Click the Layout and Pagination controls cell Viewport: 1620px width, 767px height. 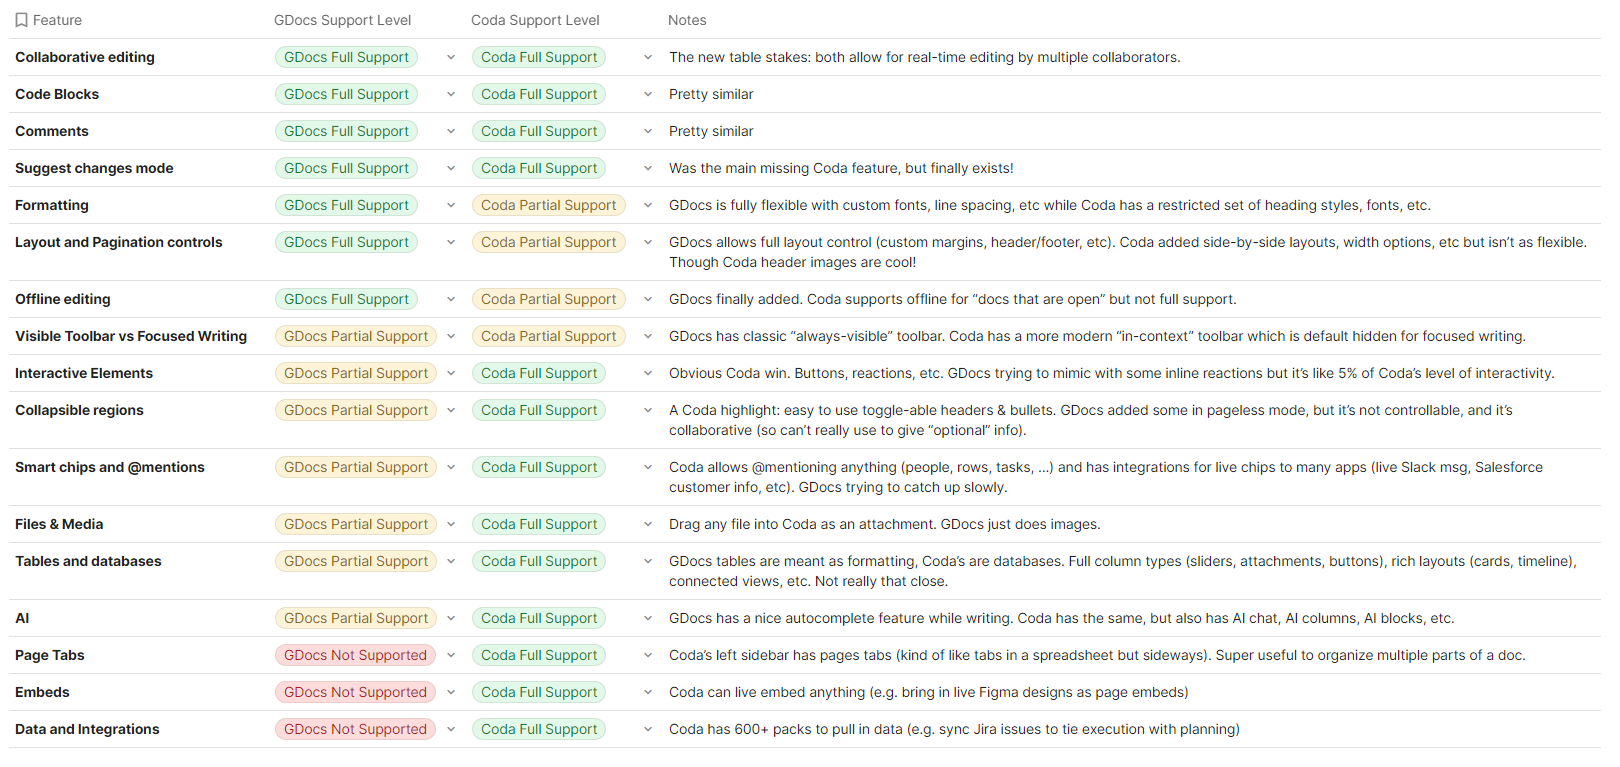coord(119,242)
